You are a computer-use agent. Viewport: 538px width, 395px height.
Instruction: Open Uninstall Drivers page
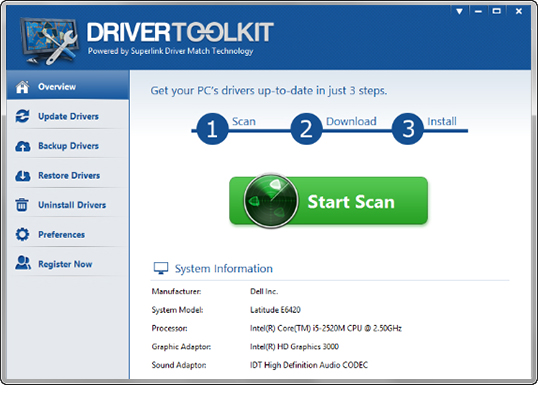point(68,205)
